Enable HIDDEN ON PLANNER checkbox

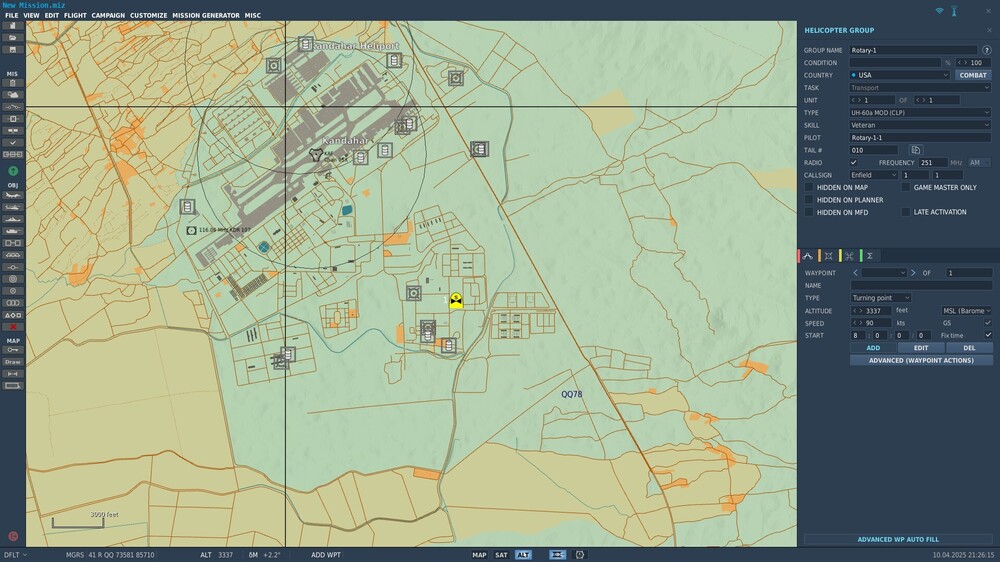click(x=809, y=200)
